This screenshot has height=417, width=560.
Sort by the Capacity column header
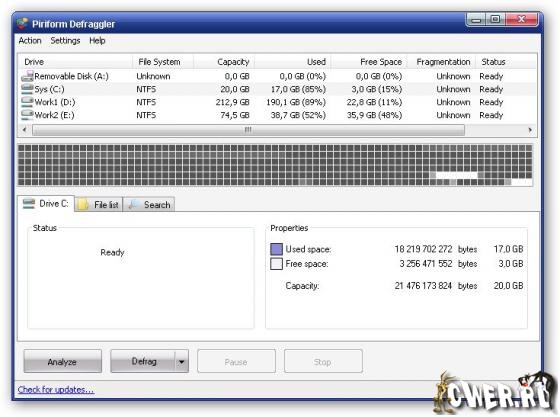coord(224,62)
